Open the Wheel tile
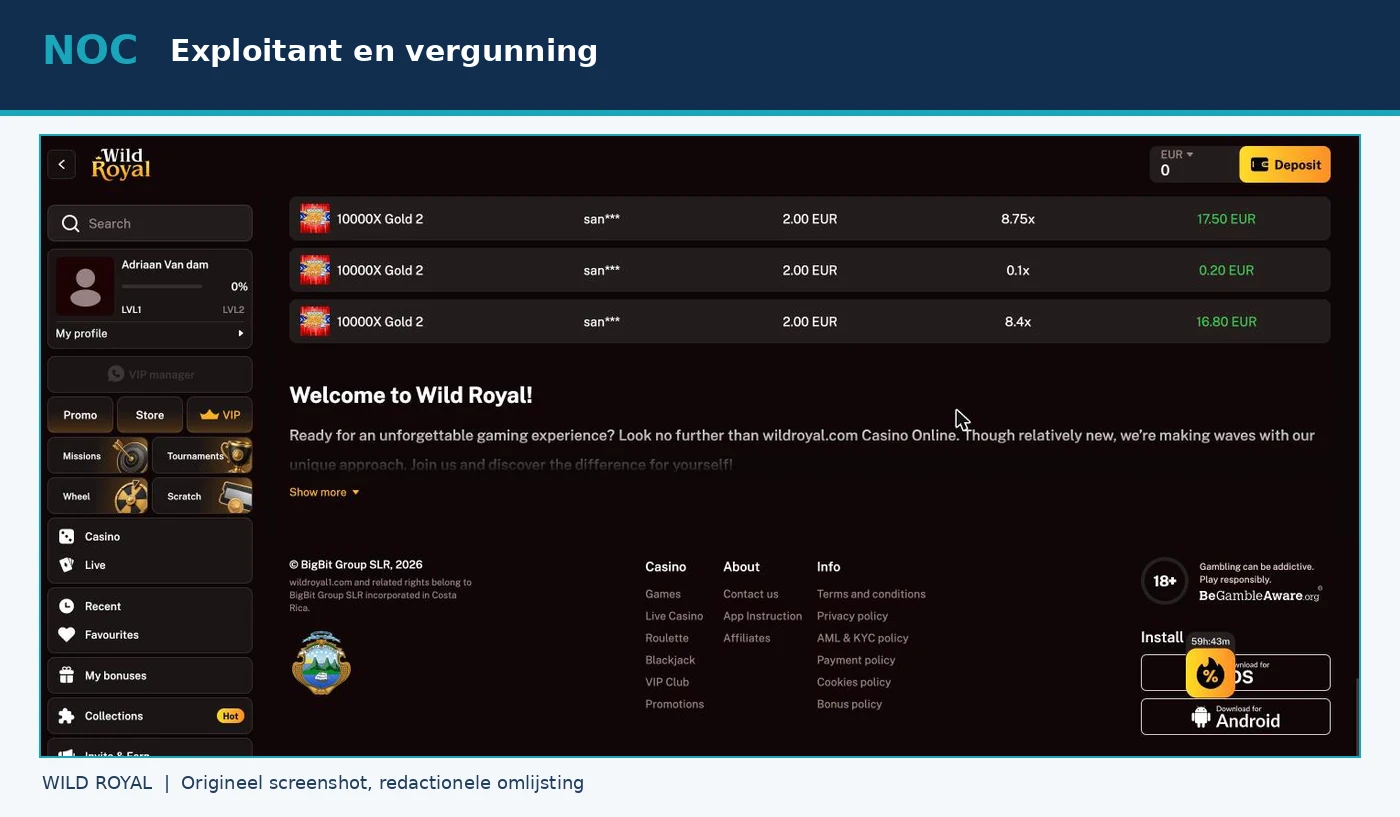Screen dimensions: 1400x817 tap(98, 496)
